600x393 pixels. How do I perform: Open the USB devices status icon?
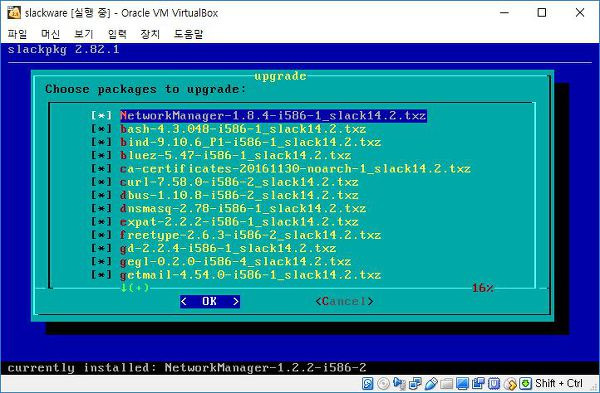tap(431, 383)
